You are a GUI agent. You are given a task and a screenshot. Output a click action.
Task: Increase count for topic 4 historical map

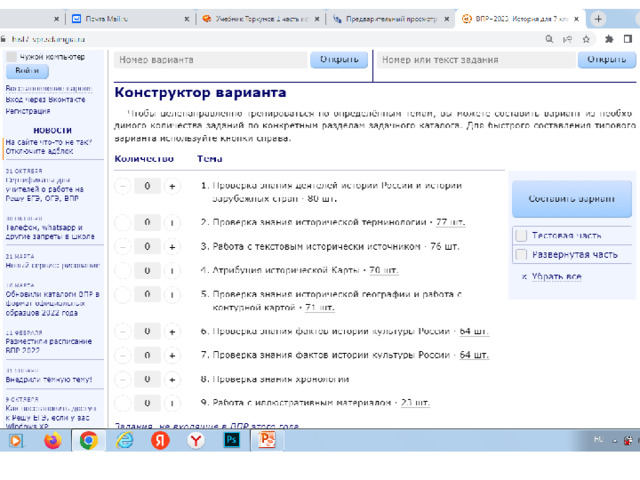(172, 271)
